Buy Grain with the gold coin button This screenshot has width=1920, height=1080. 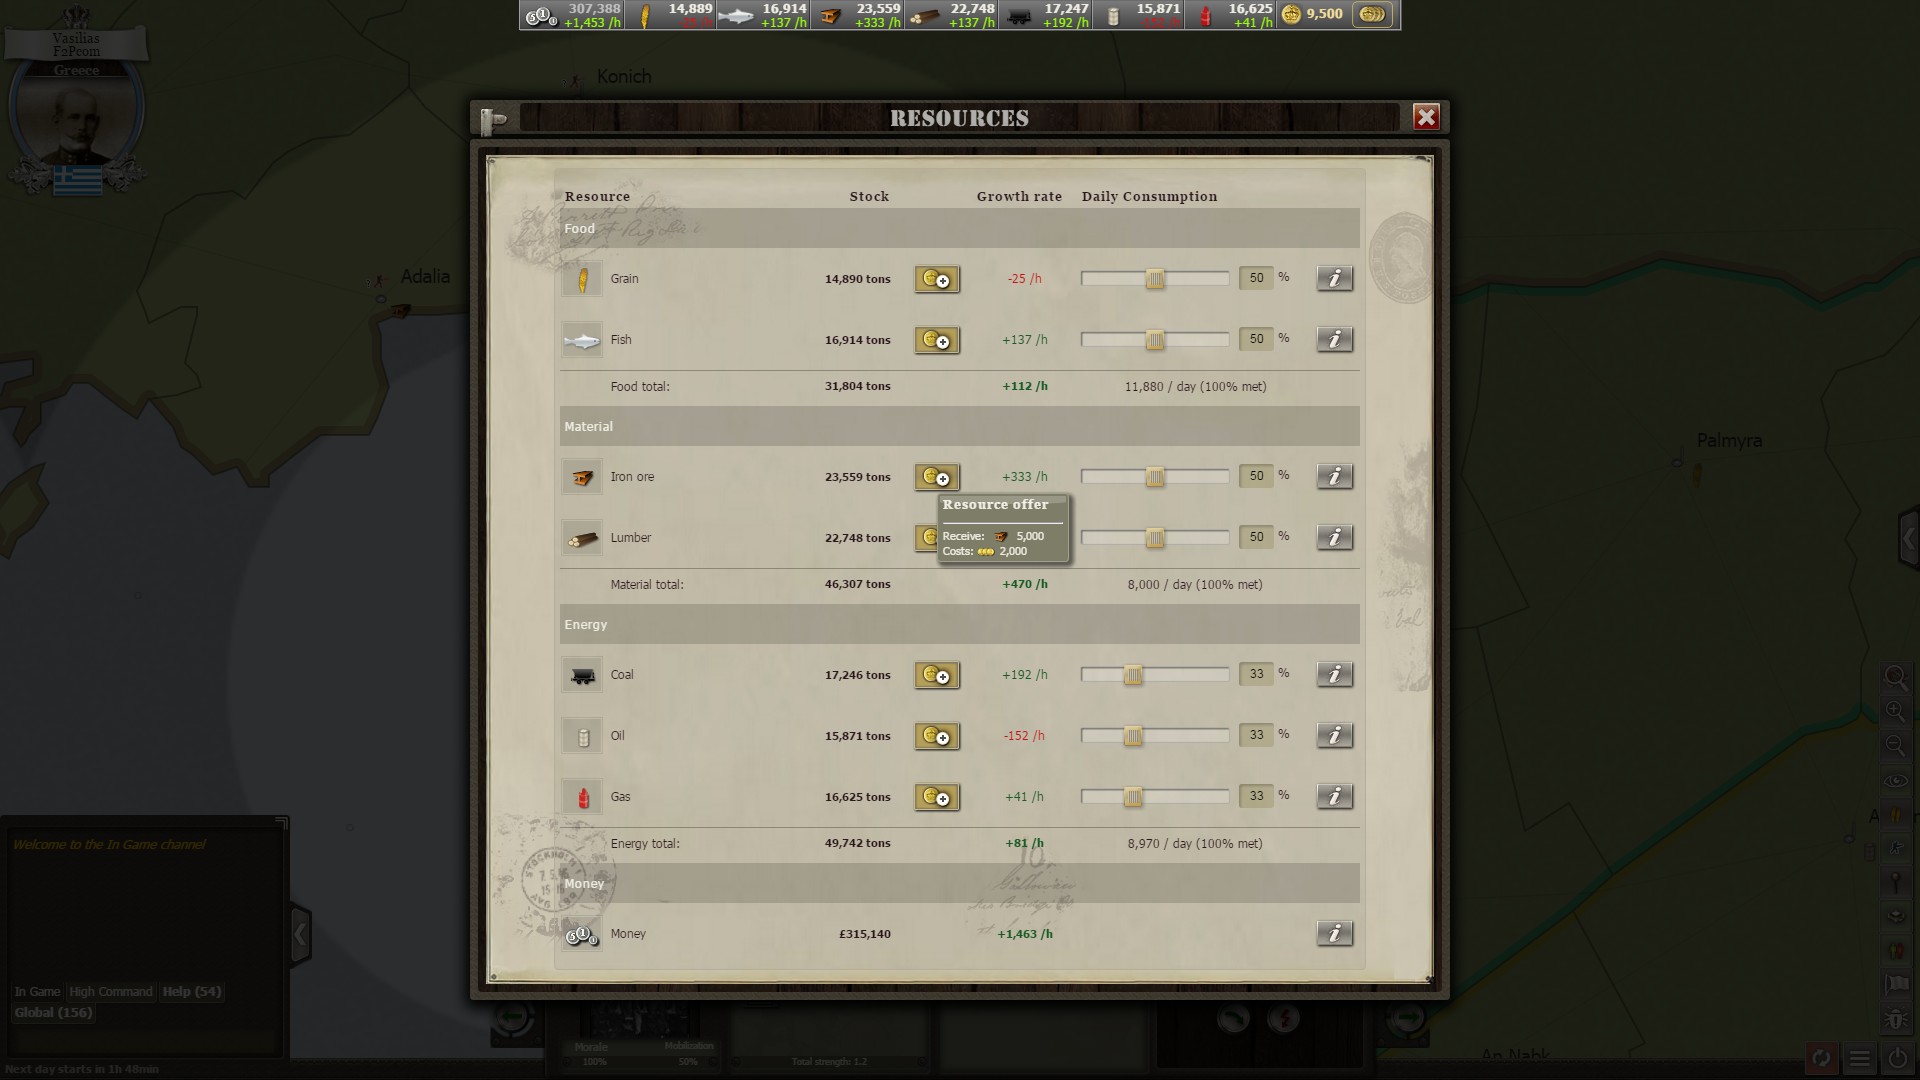point(937,279)
